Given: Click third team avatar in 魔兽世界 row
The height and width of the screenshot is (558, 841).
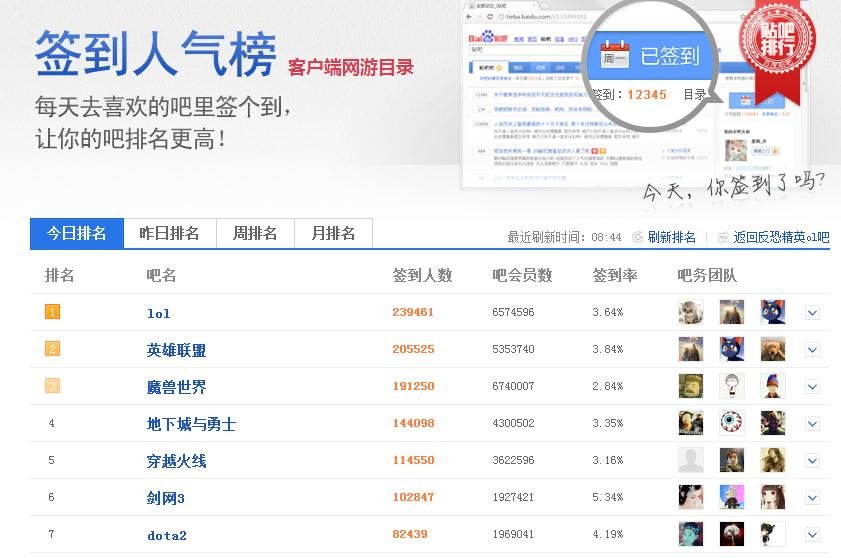Looking at the screenshot, I should 773,386.
